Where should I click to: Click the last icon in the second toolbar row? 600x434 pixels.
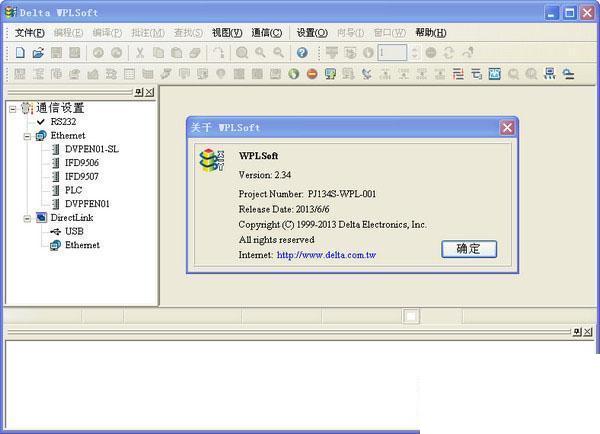coord(569,73)
